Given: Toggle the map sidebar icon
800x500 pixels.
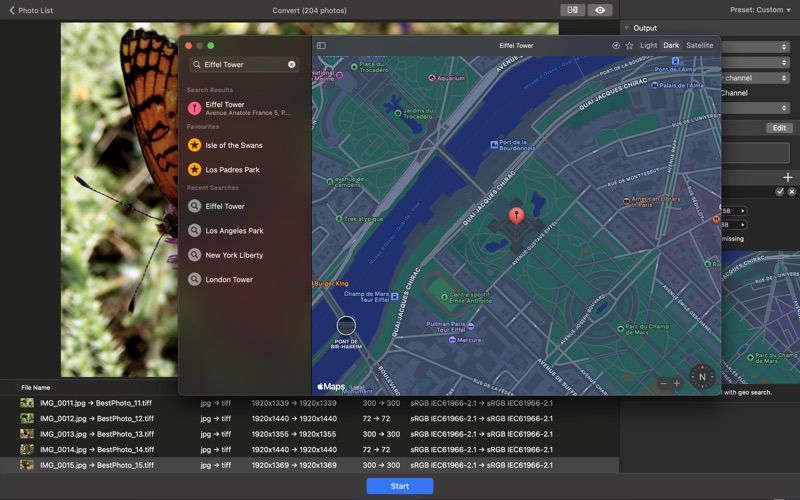Looking at the screenshot, I should [321, 45].
